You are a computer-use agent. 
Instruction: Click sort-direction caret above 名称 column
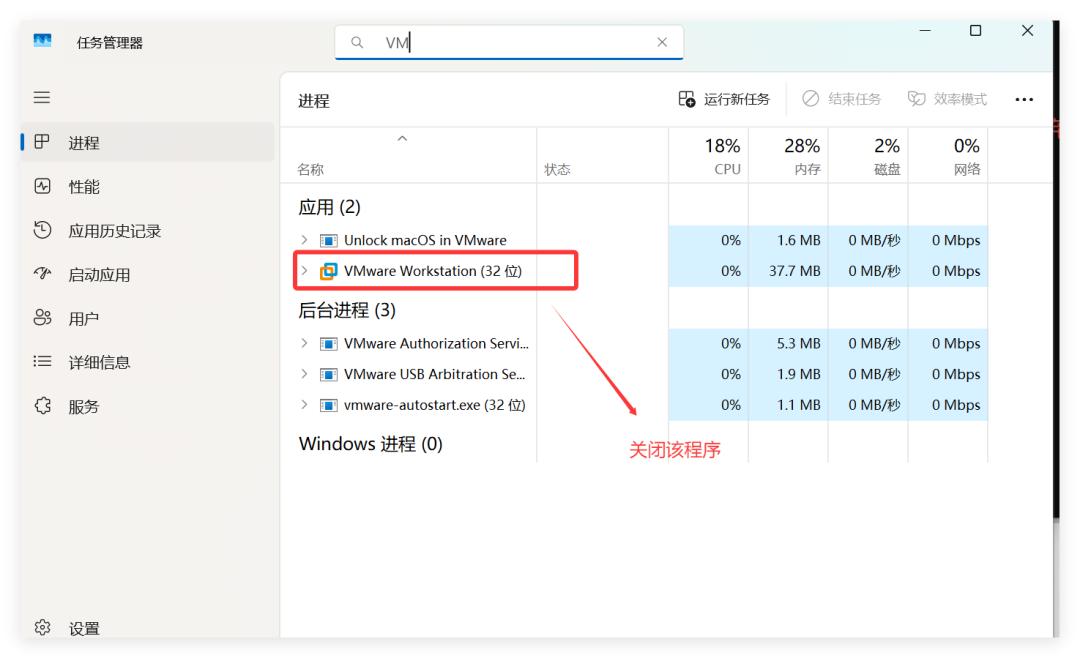click(402, 138)
